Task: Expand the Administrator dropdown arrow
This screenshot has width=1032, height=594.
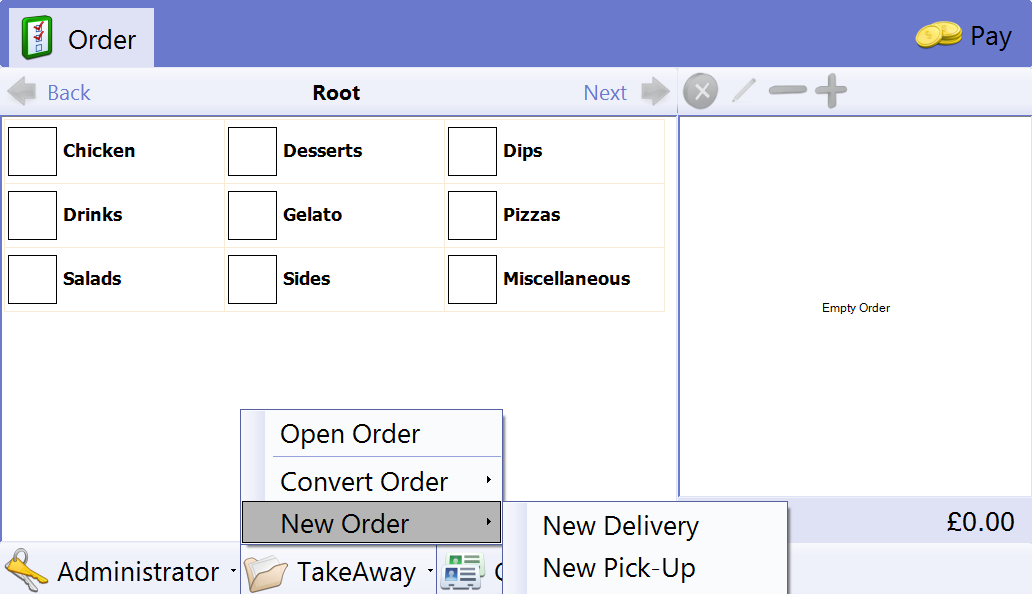Action: [x=233, y=572]
